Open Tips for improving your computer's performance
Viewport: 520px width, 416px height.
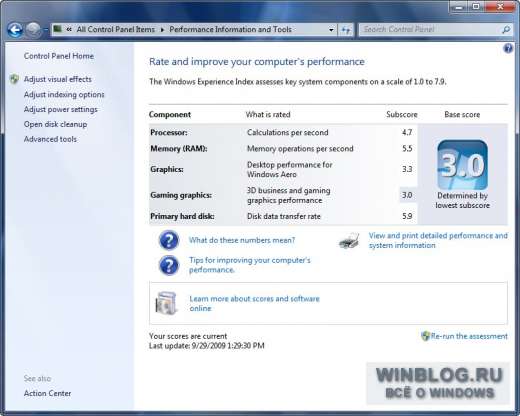(x=250, y=265)
